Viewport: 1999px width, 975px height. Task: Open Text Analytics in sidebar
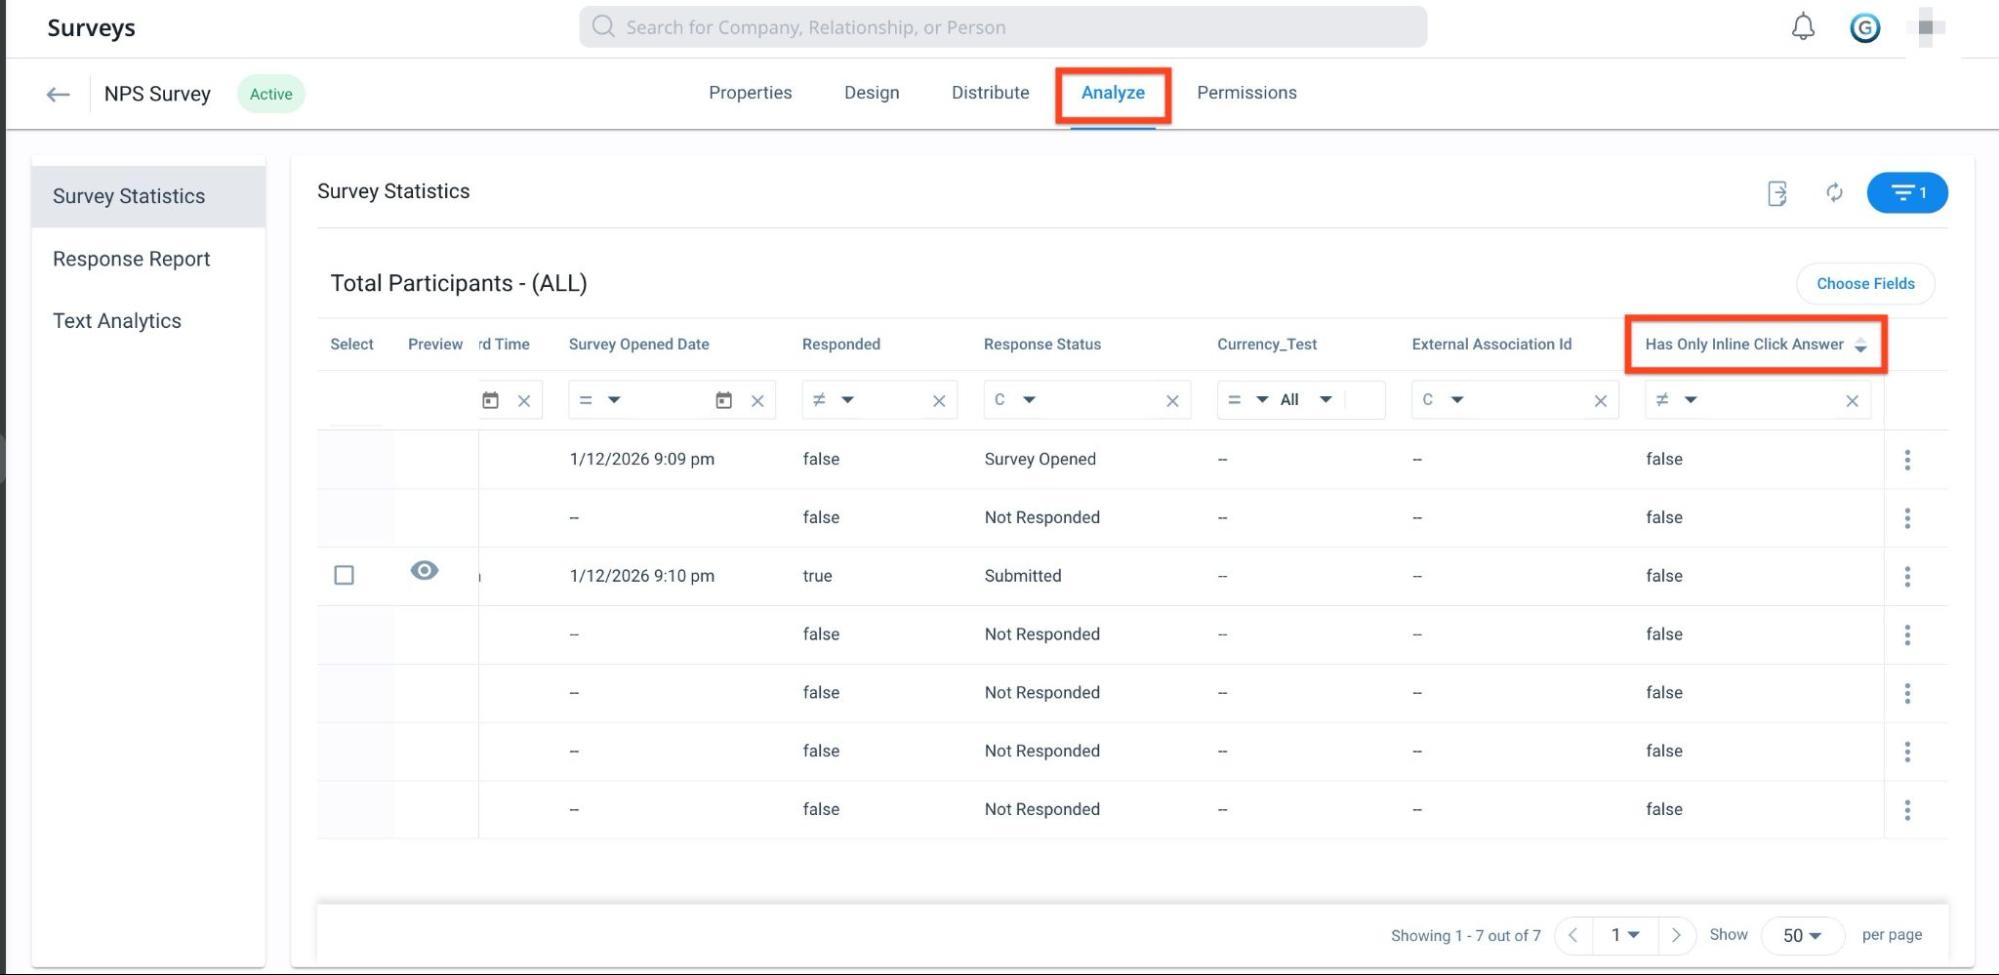pyautogui.click(x=117, y=321)
